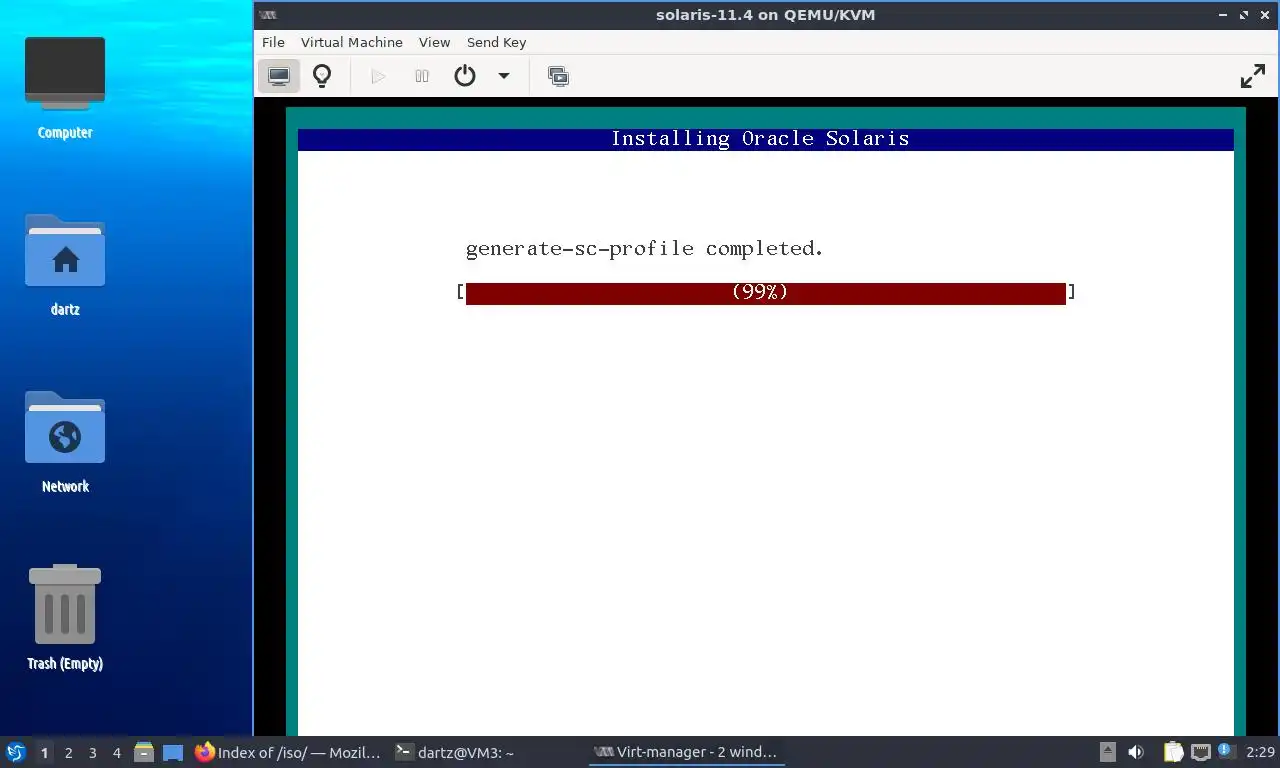Image resolution: width=1280 pixels, height=768 pixels.
Task: Click Virt-manager taskbar entry
Action: coord(686,752)
